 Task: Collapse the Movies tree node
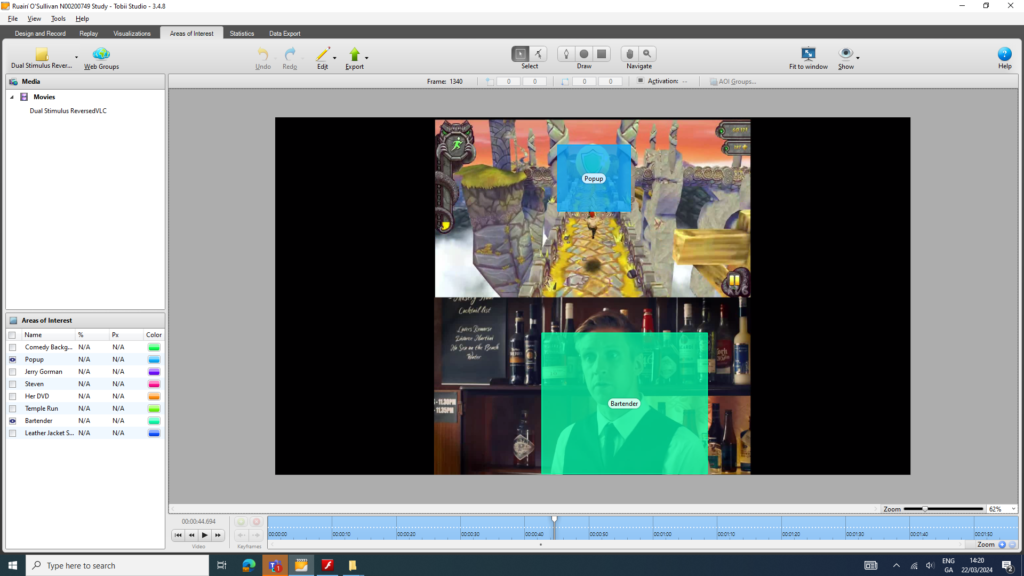pyautogui.click(x=12, y=97)
